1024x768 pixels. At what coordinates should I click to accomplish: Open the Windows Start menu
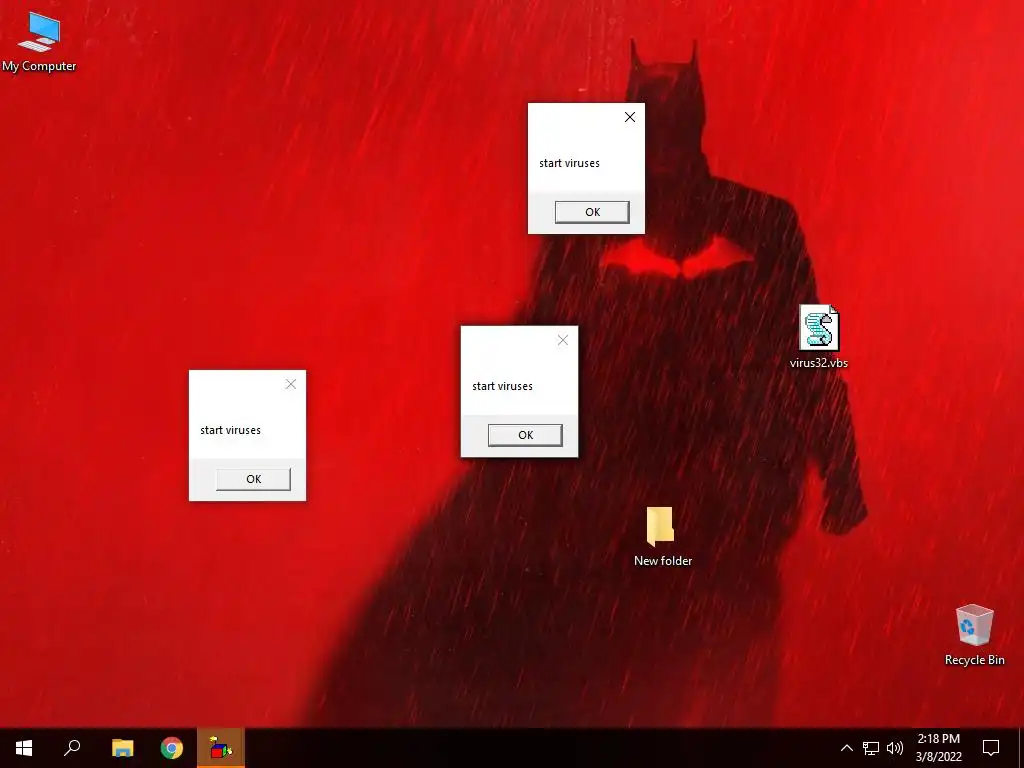(24, 748)
